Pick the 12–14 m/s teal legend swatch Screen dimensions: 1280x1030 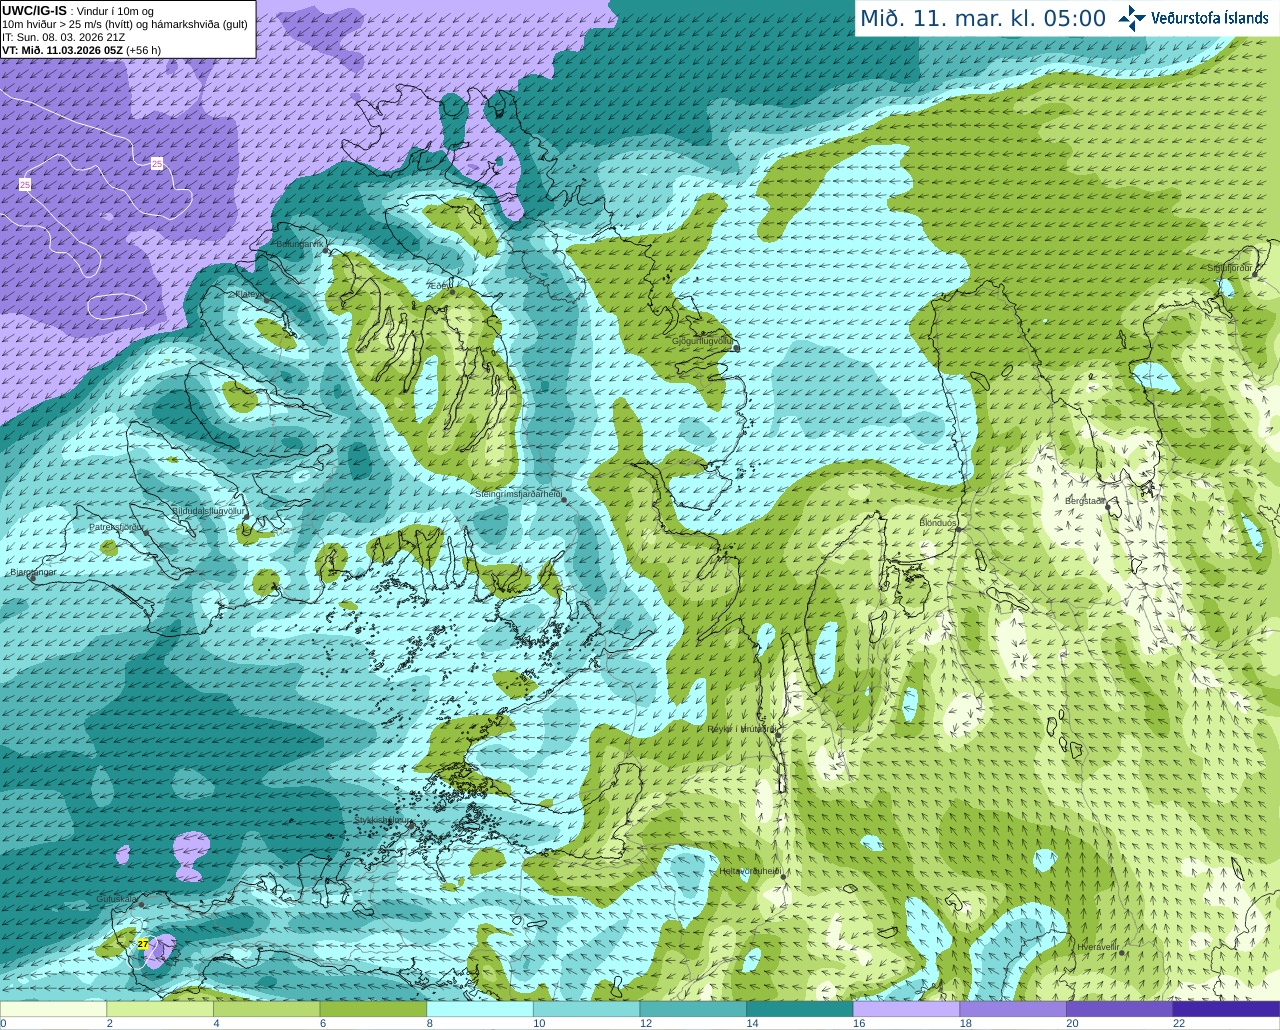693,1009
